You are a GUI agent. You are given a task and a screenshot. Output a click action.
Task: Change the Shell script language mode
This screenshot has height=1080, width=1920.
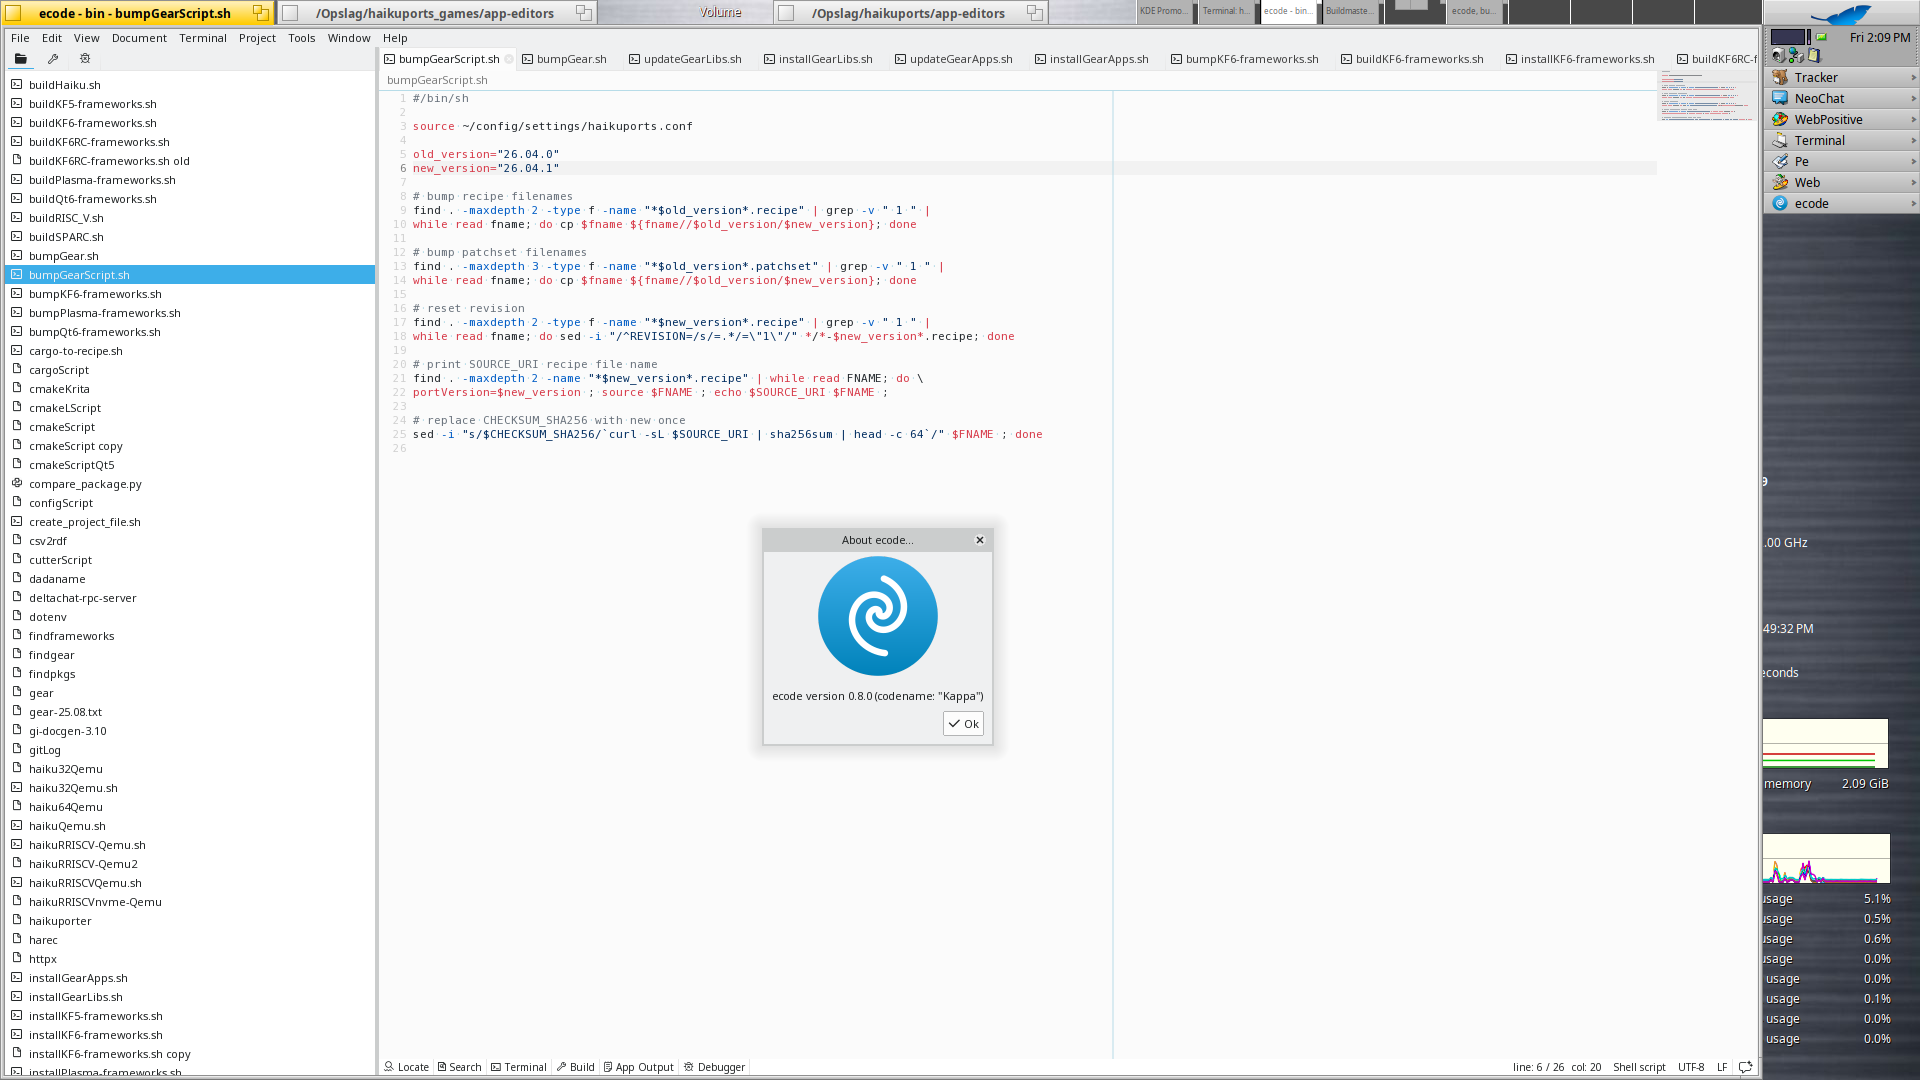(x=1639, y=1067)
